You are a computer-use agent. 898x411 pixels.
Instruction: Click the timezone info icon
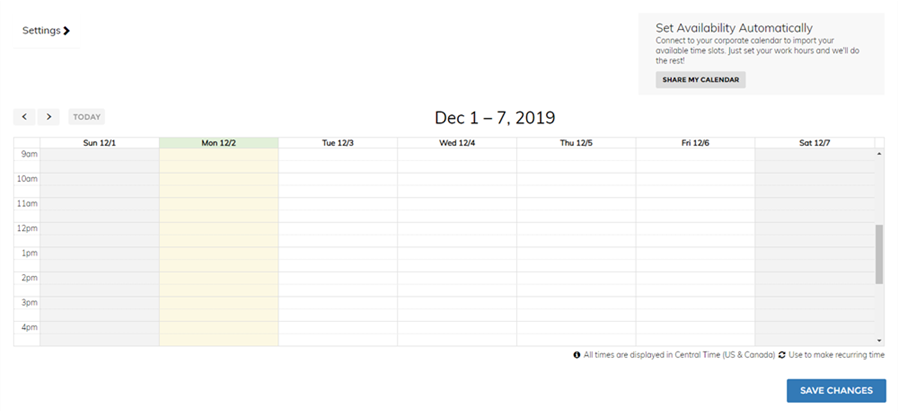[577, 355]
